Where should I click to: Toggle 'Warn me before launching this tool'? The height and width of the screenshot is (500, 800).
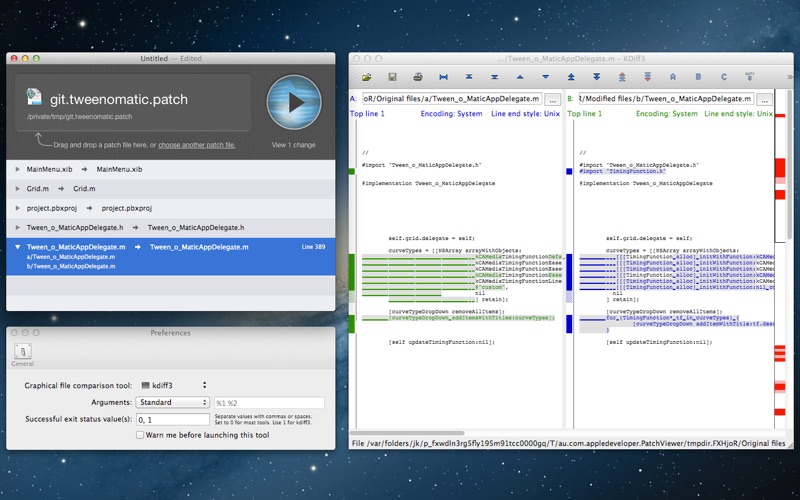[x=140, y=435]
